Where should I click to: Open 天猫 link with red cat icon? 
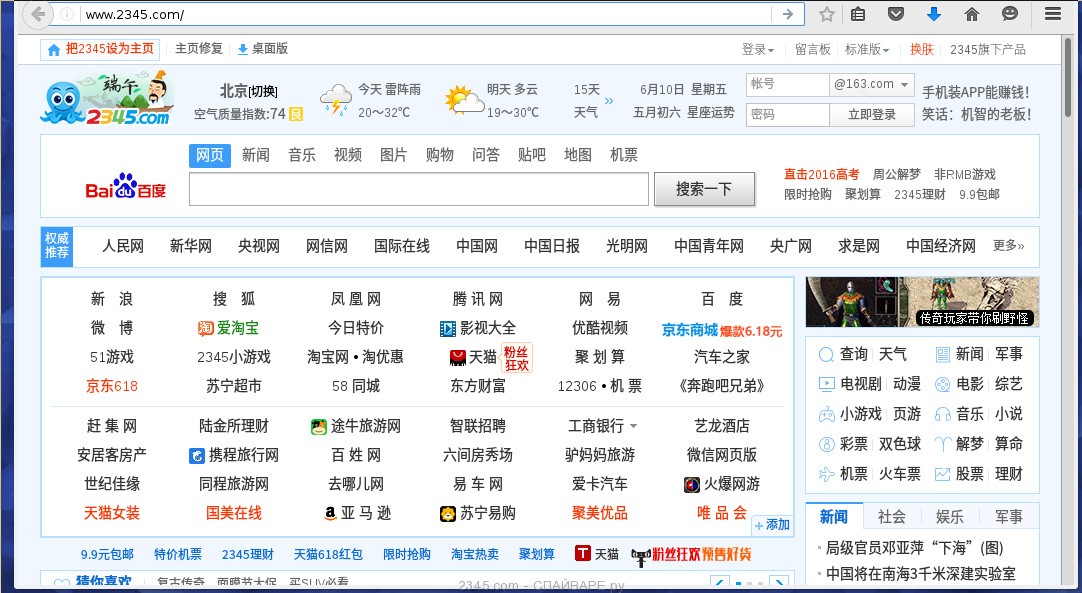(x=473, y=357)
